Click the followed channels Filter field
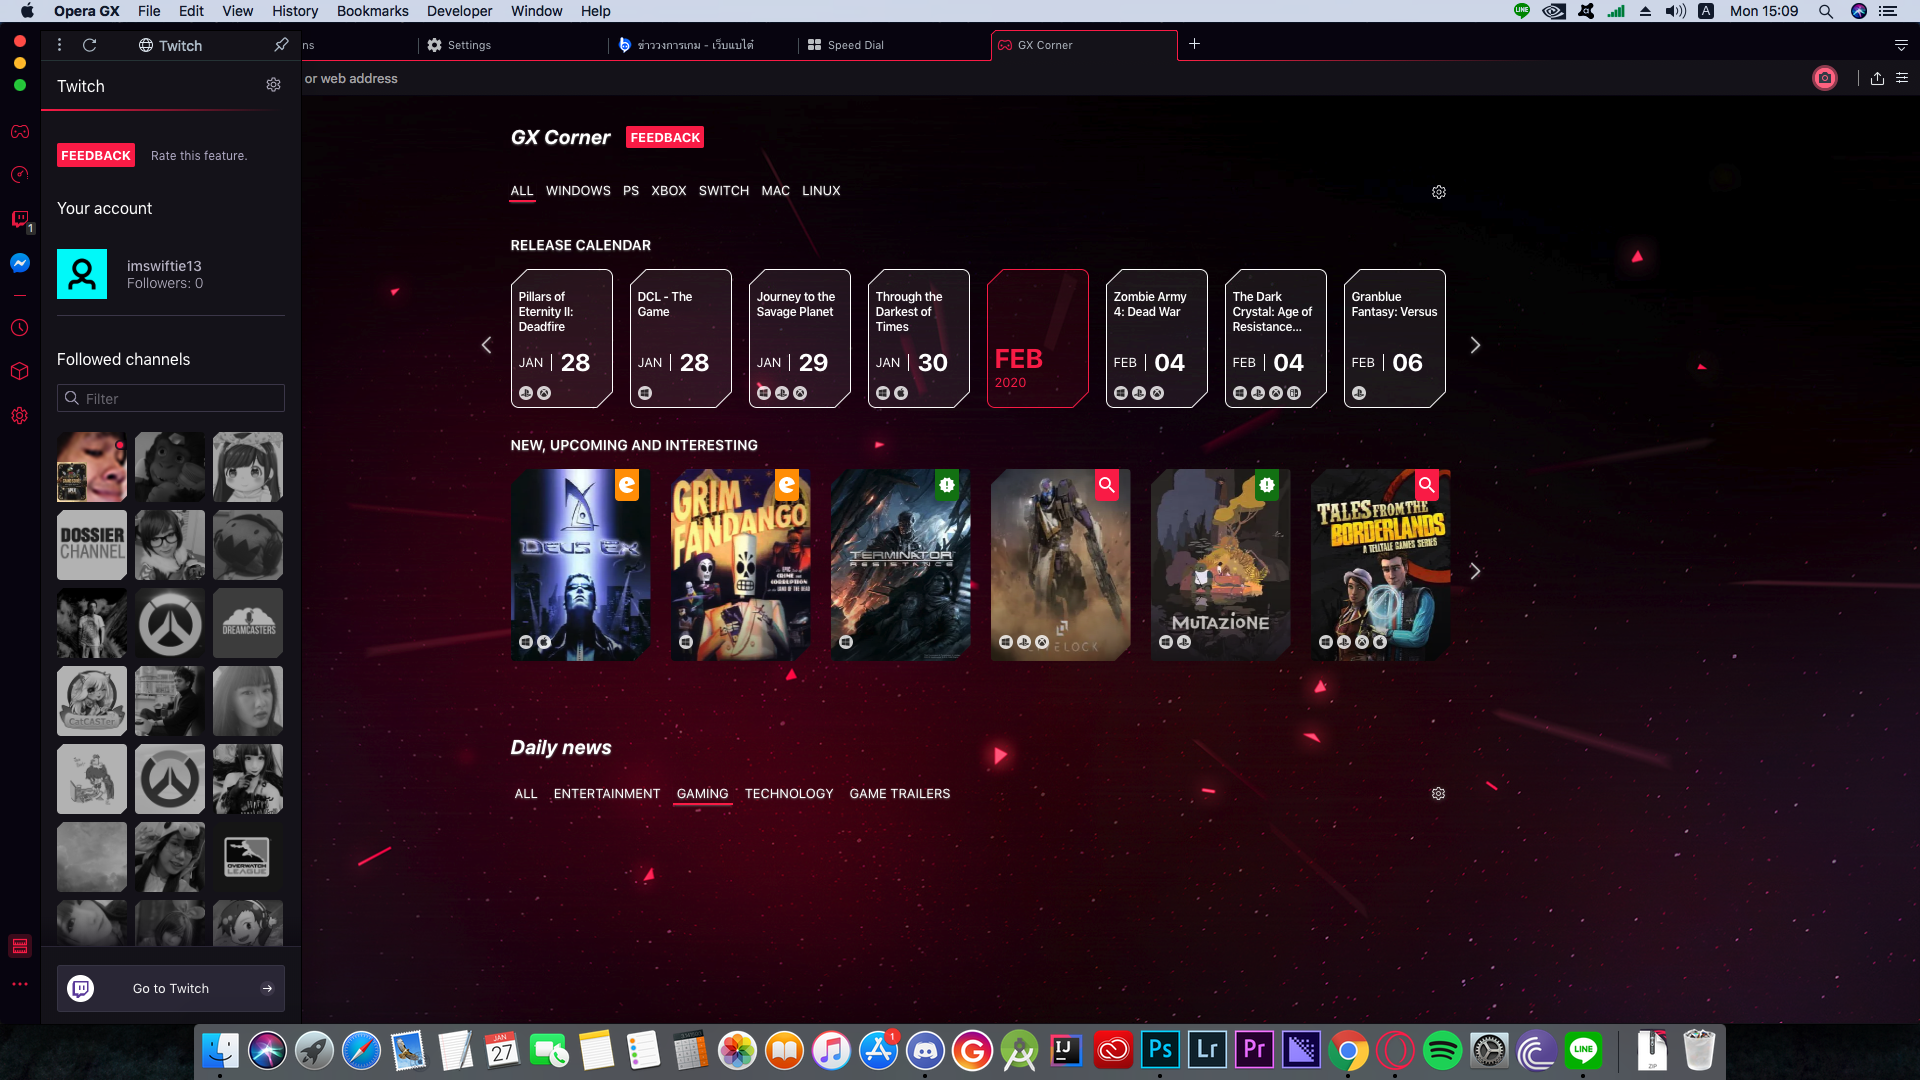 (171, 398)
